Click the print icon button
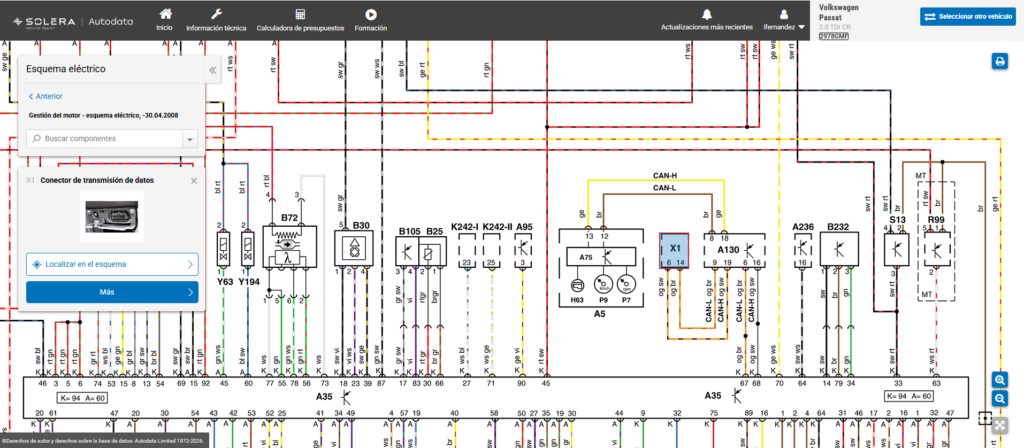Screen dimensions: 1024x448 tap(999, 61)
